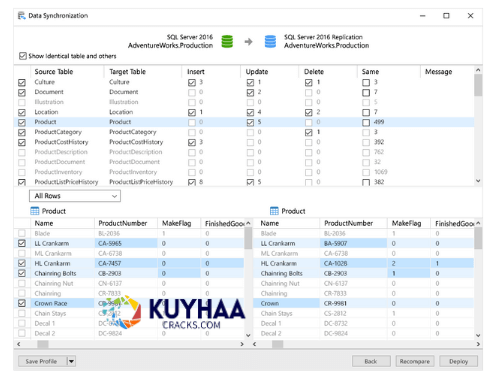Click the left grid horizontal scrollbar right arrow
Image resolution: width=494 pixels, height=382 pixels.
click(x=242, y=344)
